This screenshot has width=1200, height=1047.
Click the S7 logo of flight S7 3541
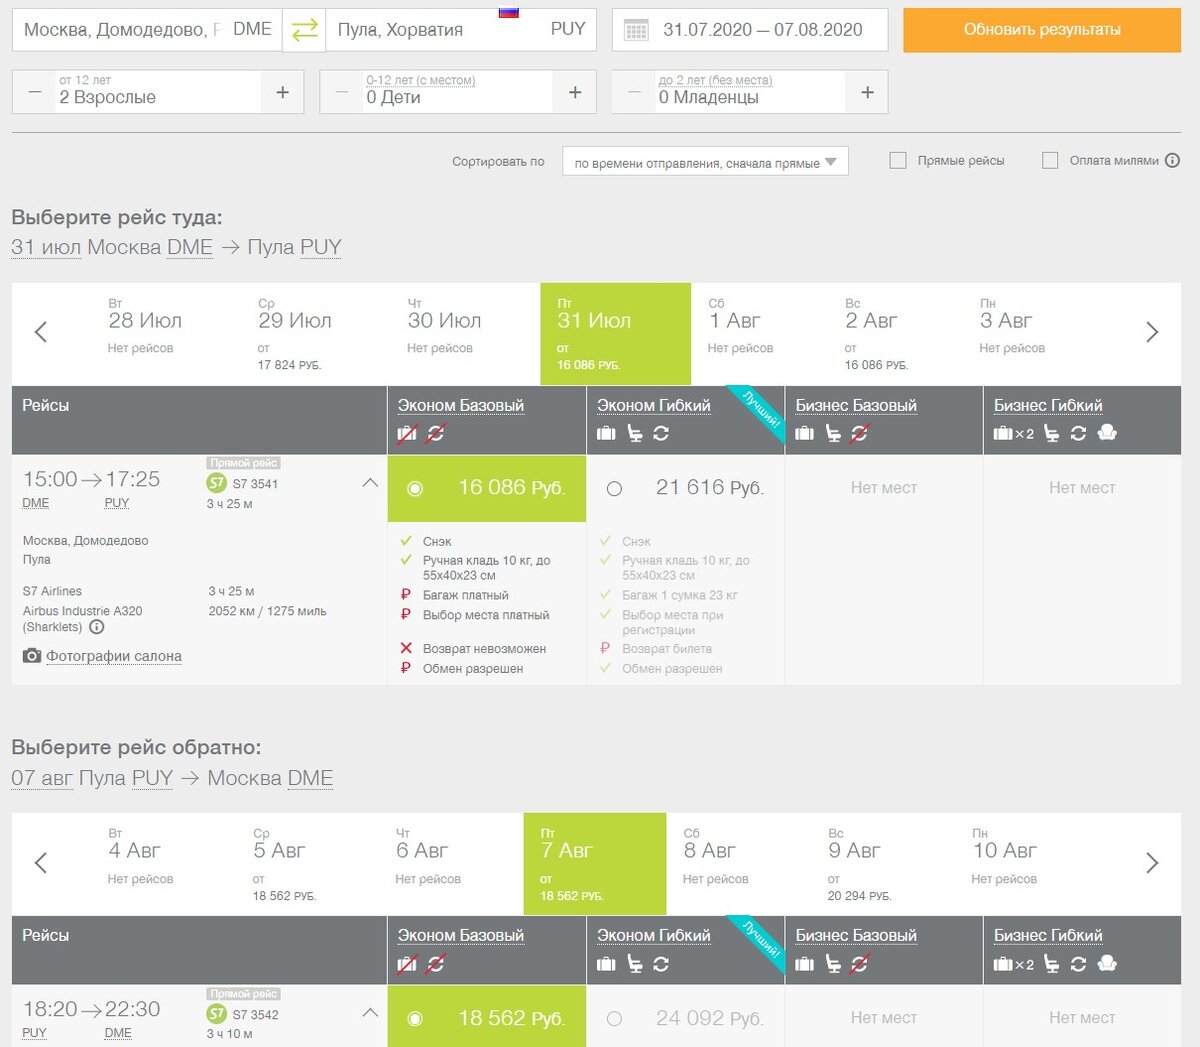coord(217,483)
